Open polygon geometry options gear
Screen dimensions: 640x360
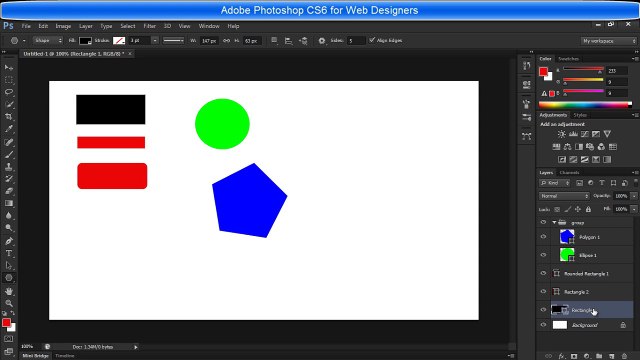tap(322, 40)
